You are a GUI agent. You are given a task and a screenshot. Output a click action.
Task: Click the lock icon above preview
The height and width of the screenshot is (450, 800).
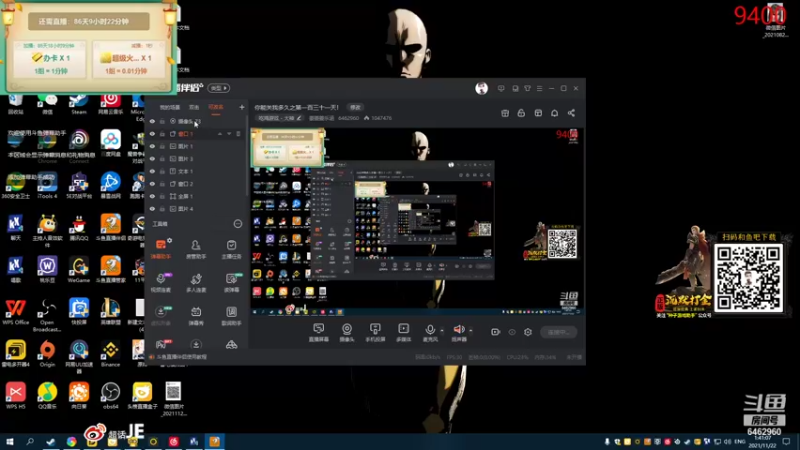tap(521, 113)
